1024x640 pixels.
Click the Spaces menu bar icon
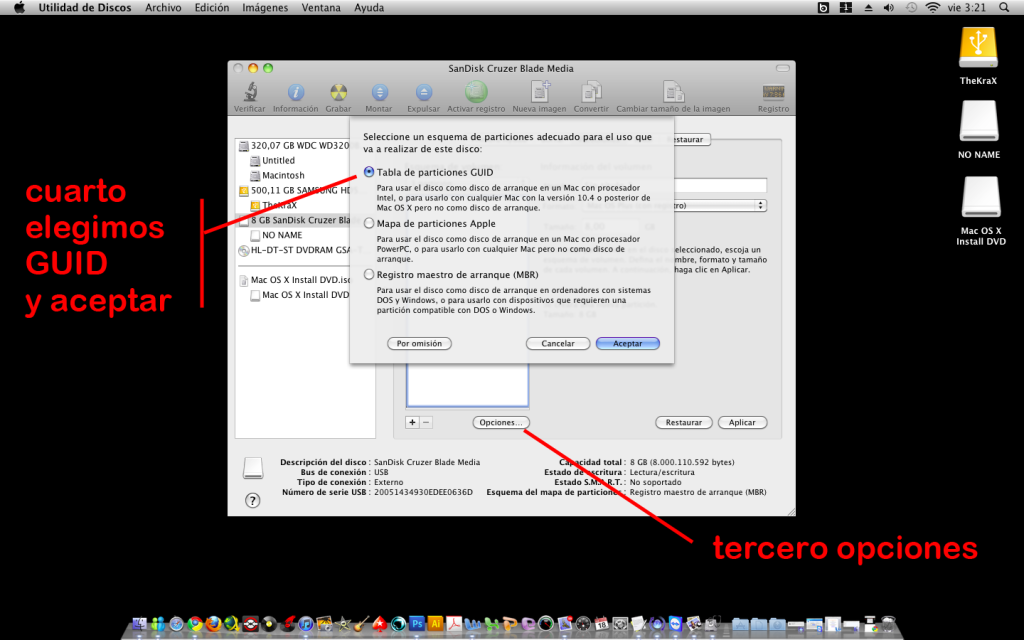846,8
